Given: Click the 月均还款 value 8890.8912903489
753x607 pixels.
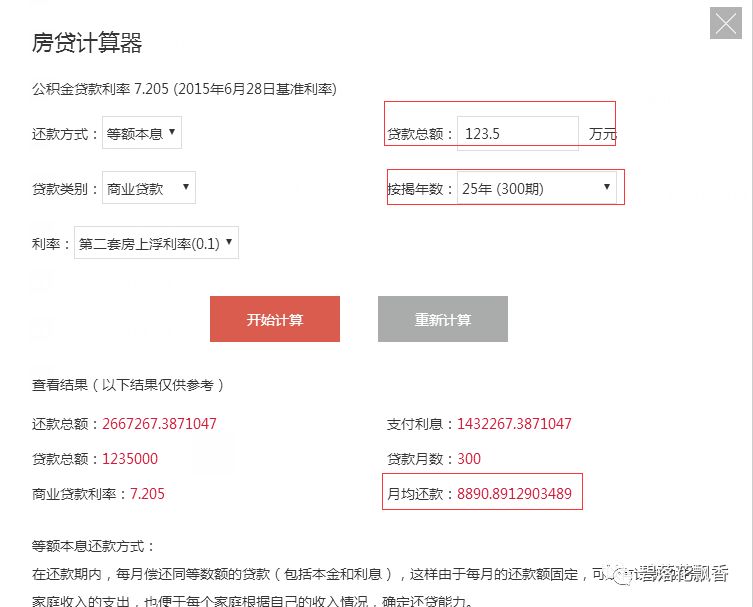Looking at the screenshot, I should [514, 494].
